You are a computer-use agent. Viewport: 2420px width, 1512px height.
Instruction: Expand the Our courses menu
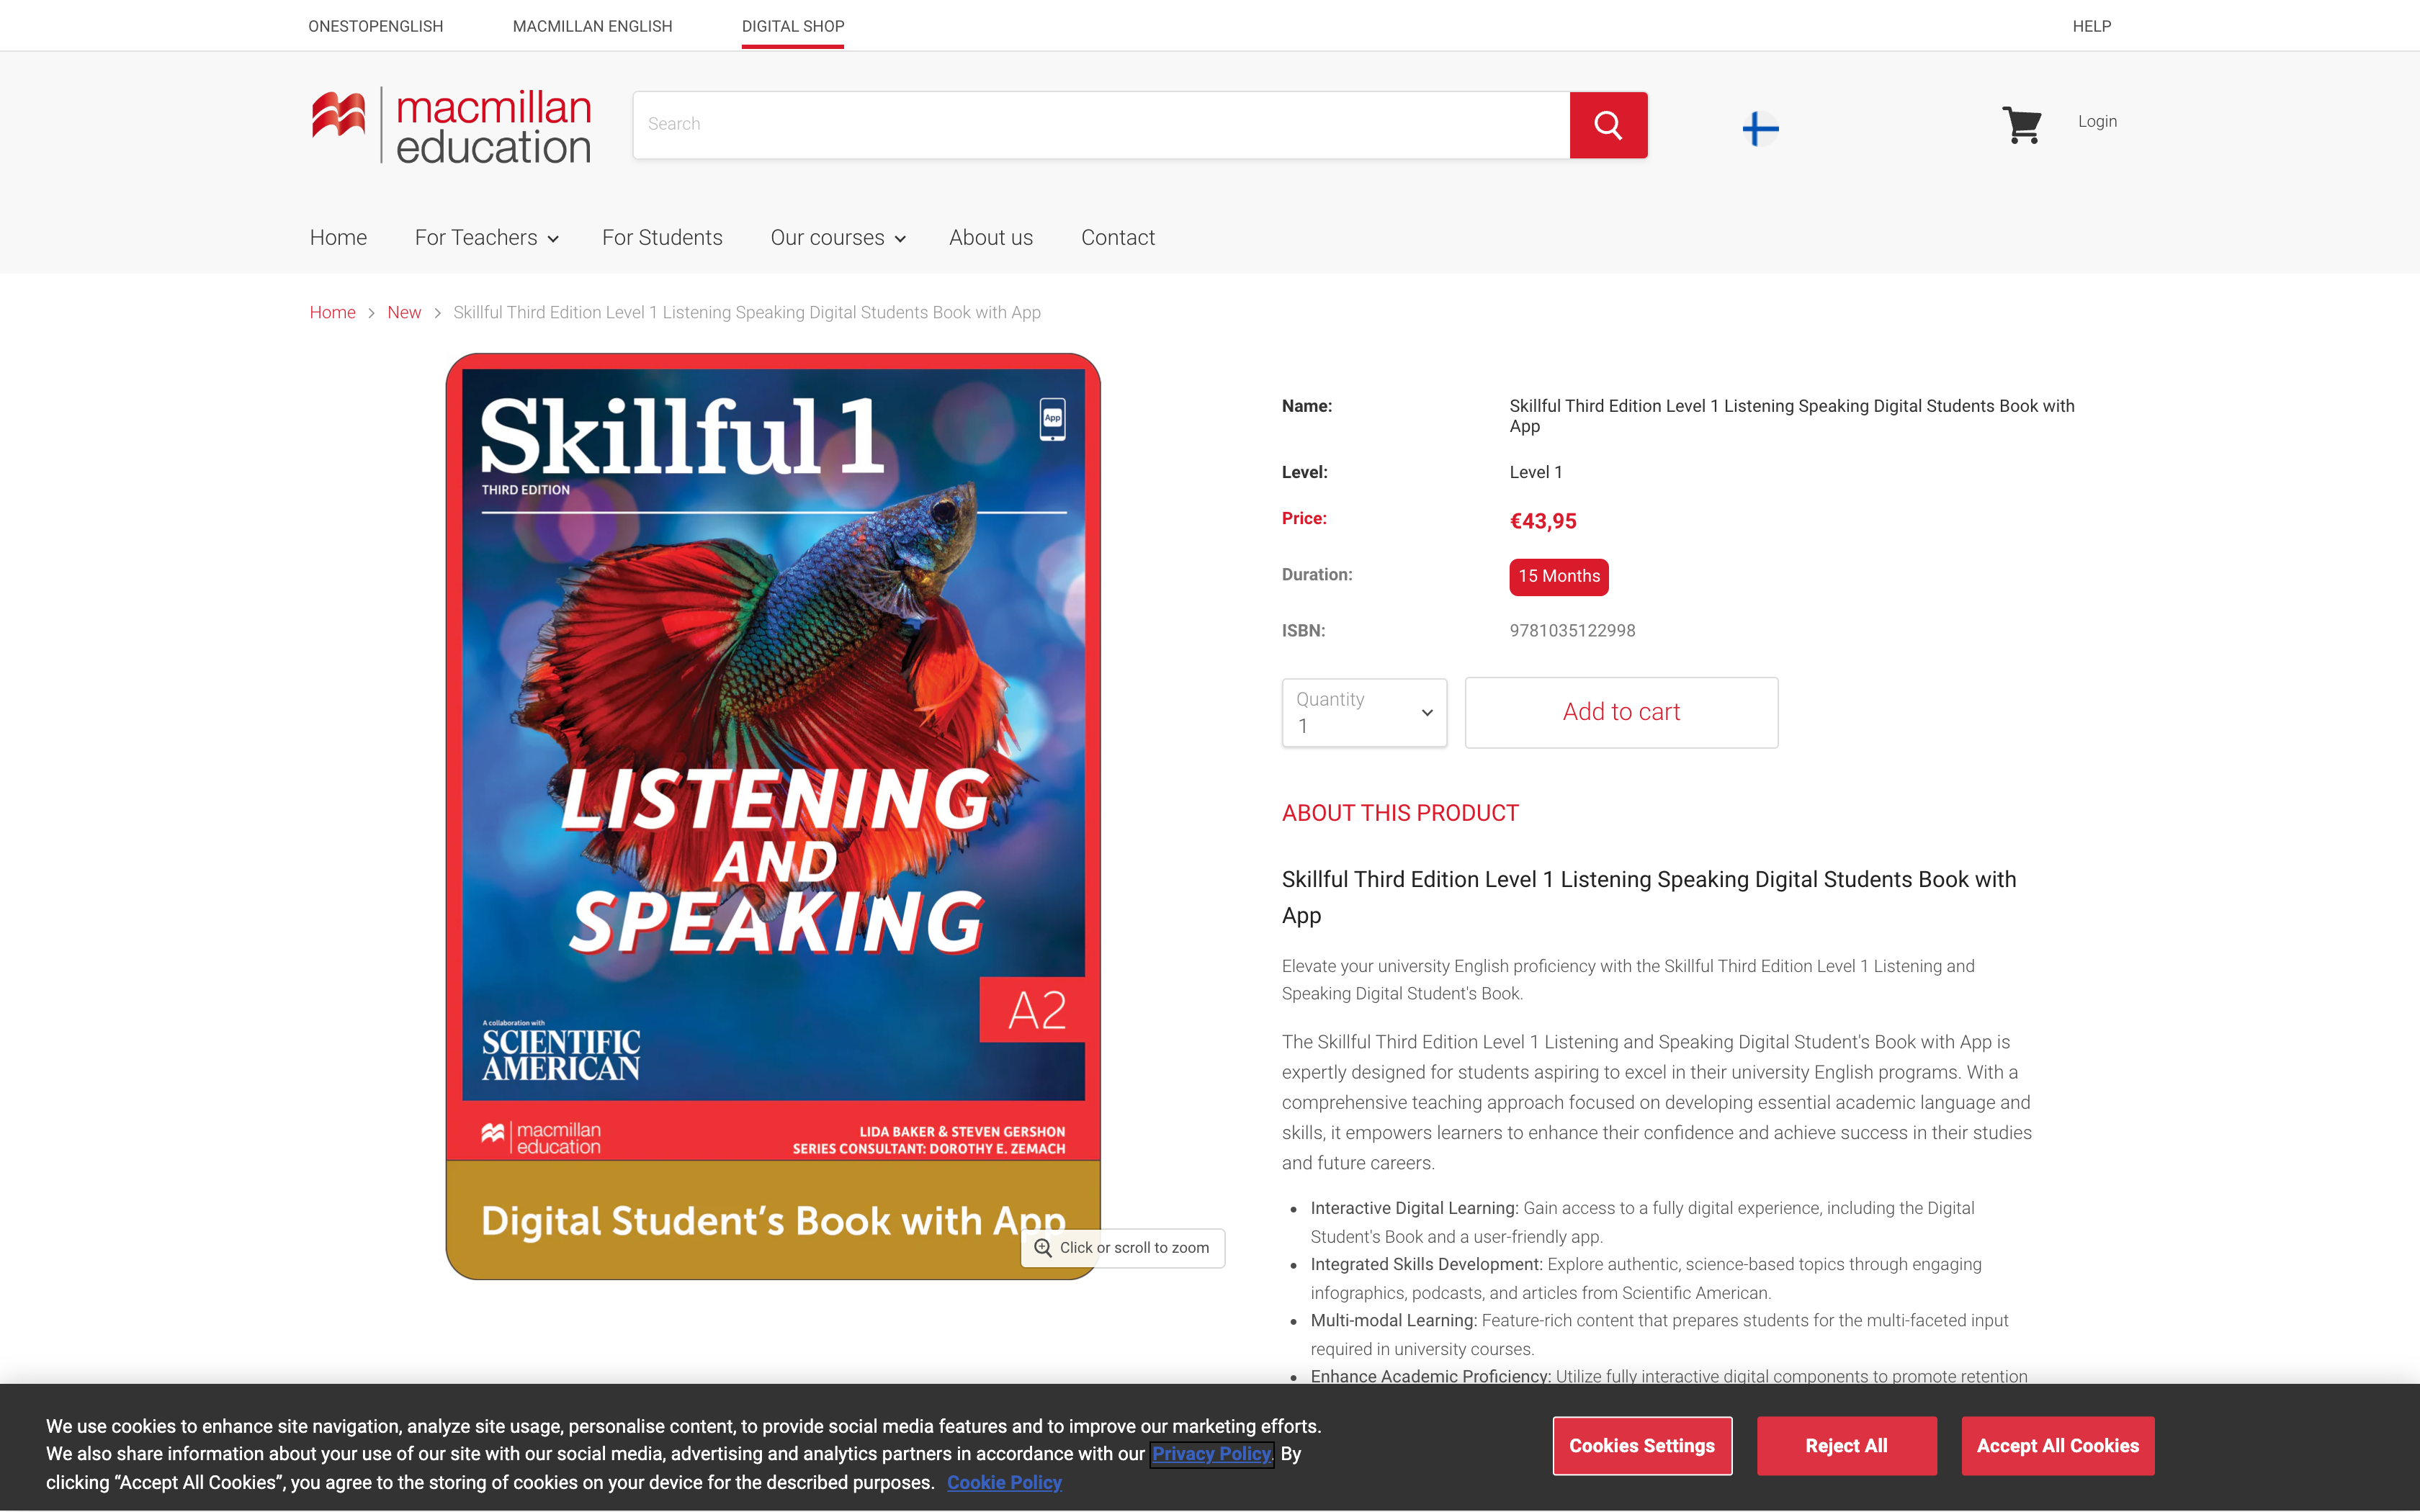pos(837,238)
